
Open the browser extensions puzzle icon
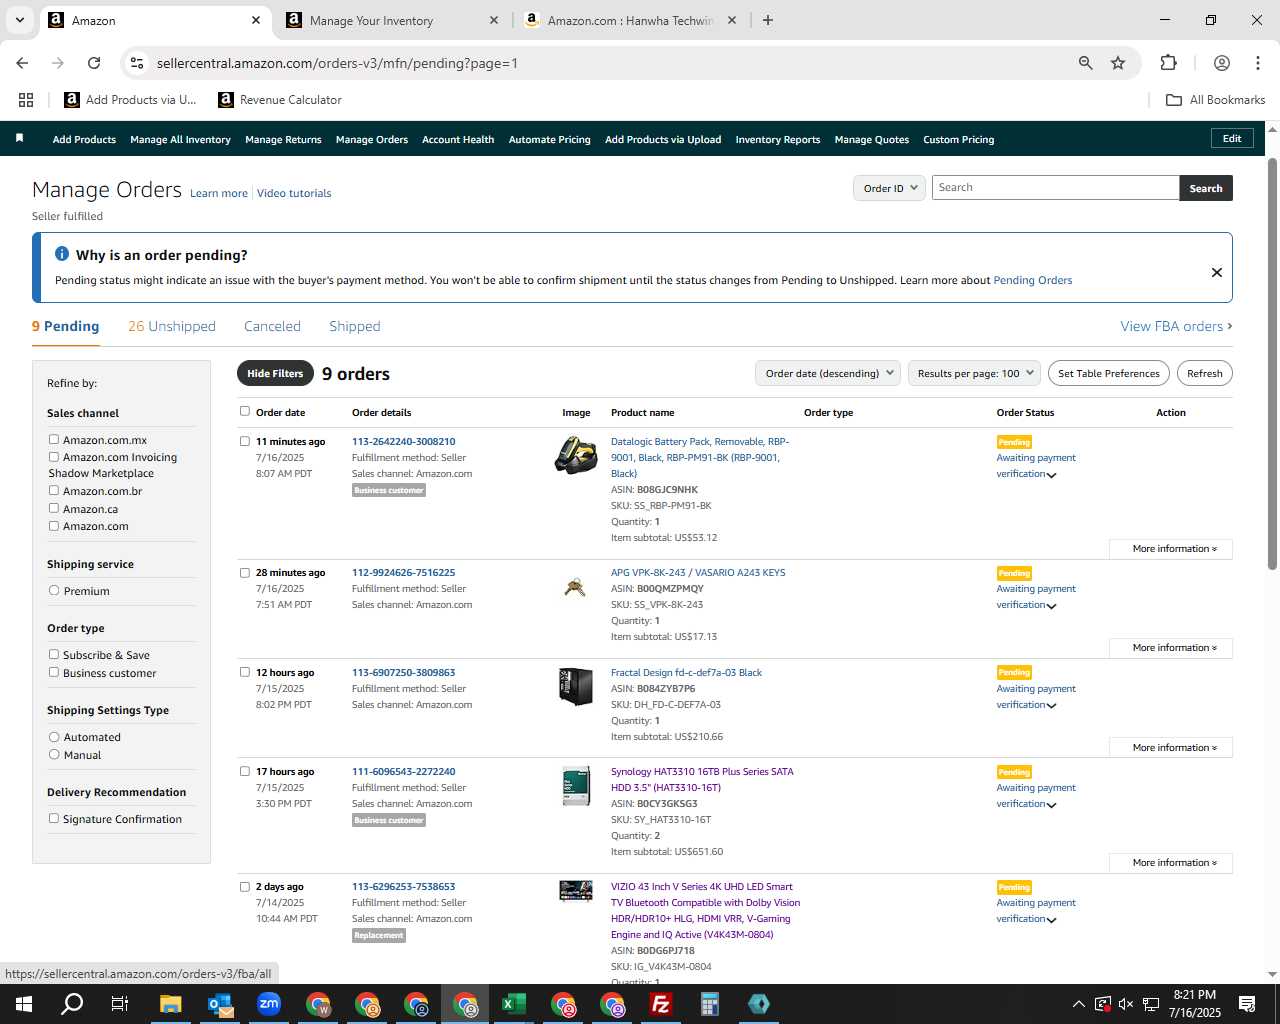1168,63
